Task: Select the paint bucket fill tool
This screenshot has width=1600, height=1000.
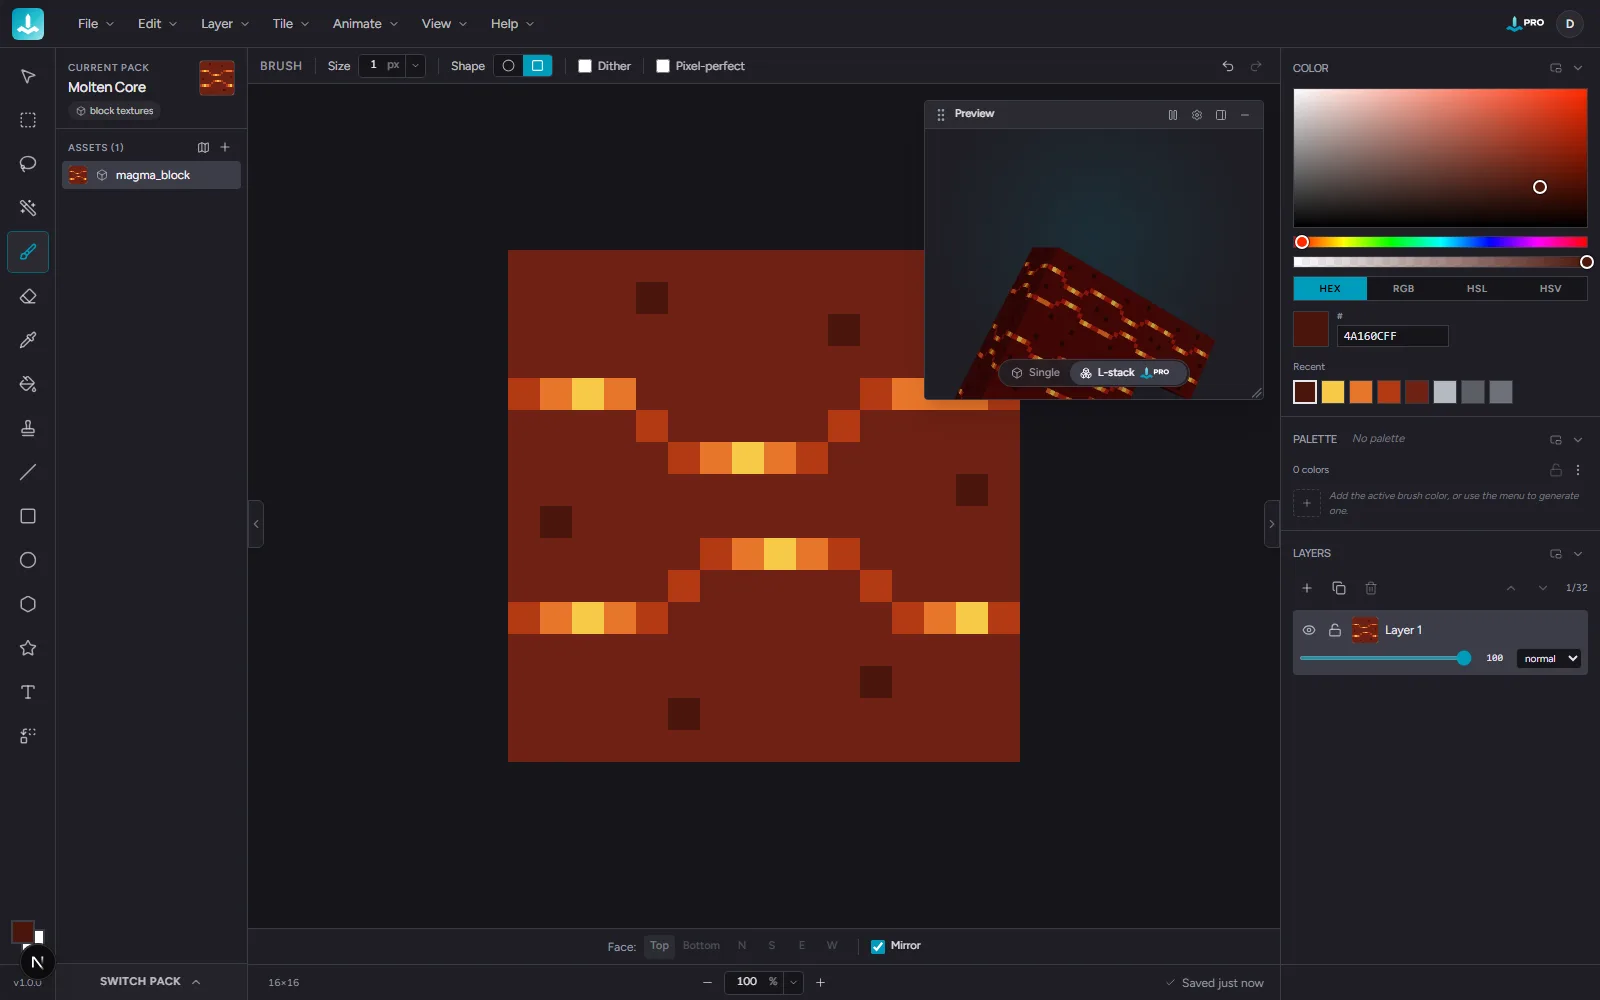Action: coord(28,384)
